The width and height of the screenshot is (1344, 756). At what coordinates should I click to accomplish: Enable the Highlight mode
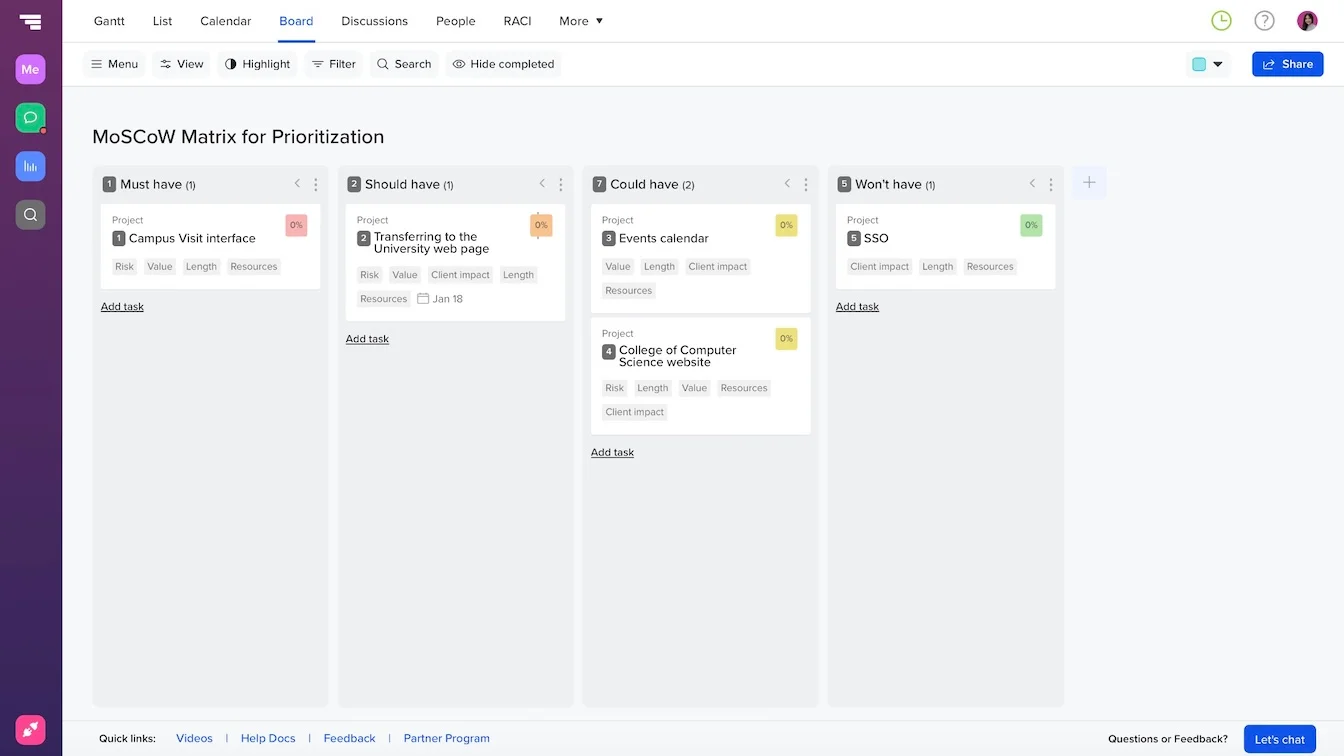[x=257, y=63]
